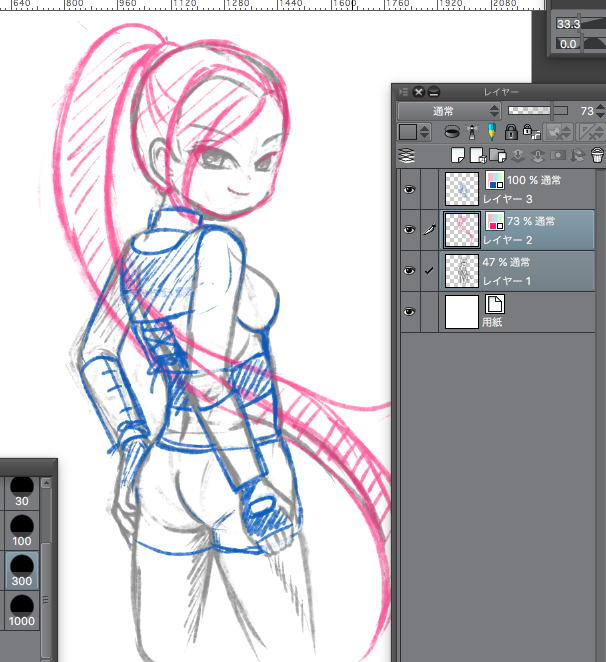Click the 47 % 通常 label on レイヤー 1
Screen dimensions: 606x662
pos(506,262)
